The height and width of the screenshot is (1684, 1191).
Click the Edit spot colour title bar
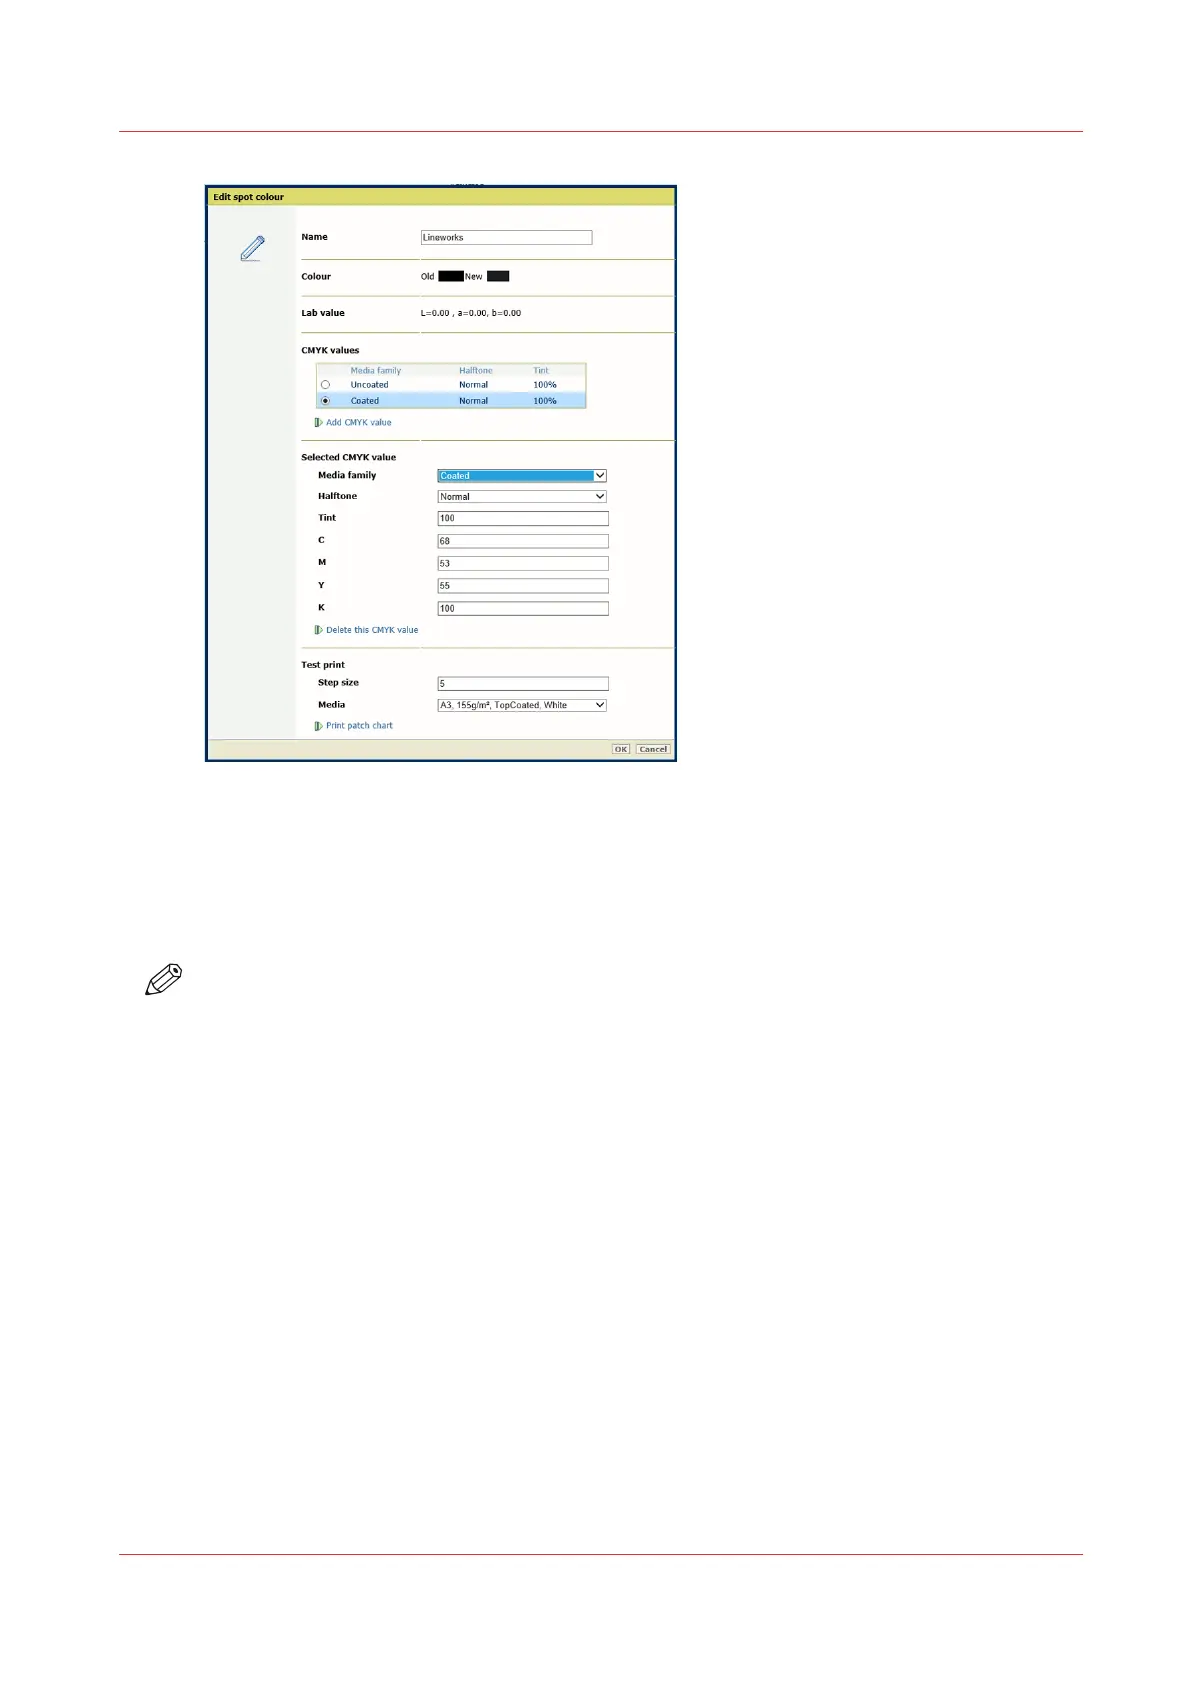point(441,197)
